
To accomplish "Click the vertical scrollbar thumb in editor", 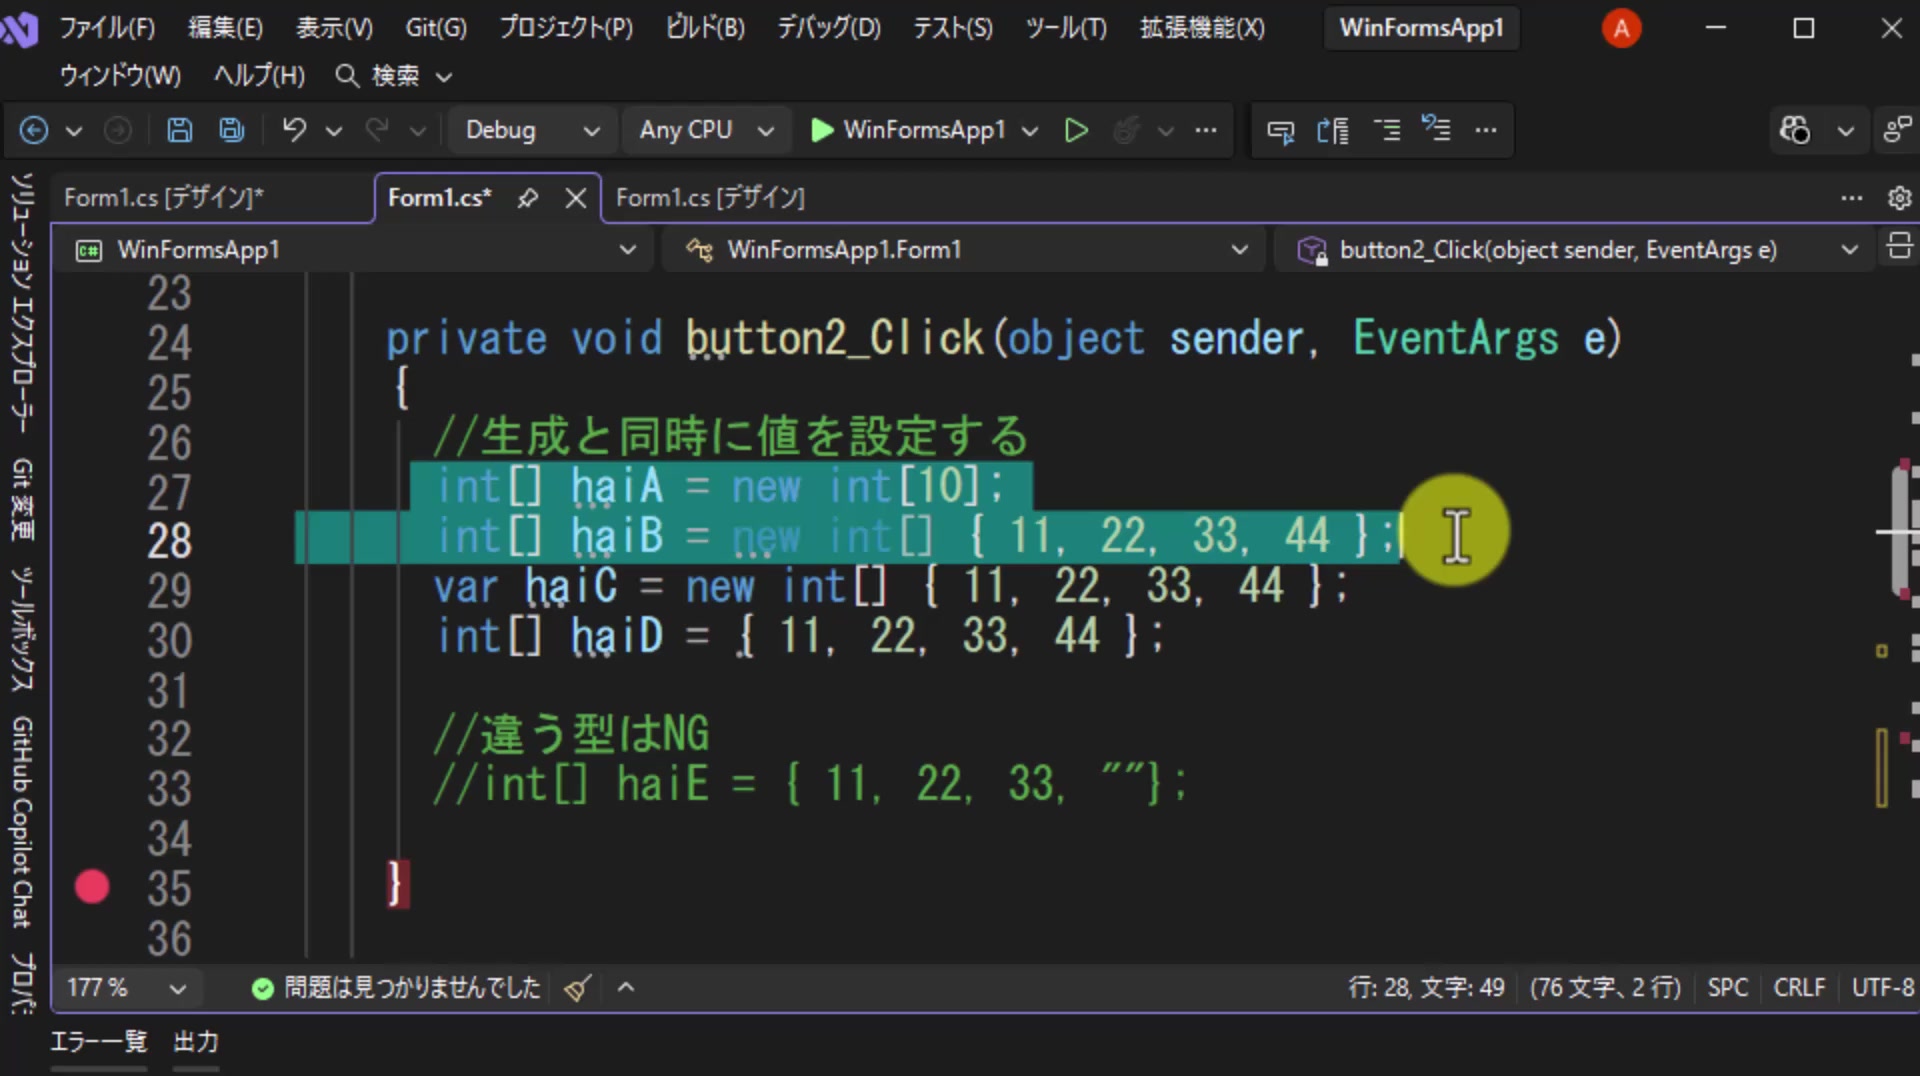I will [x=1901, y=532].
